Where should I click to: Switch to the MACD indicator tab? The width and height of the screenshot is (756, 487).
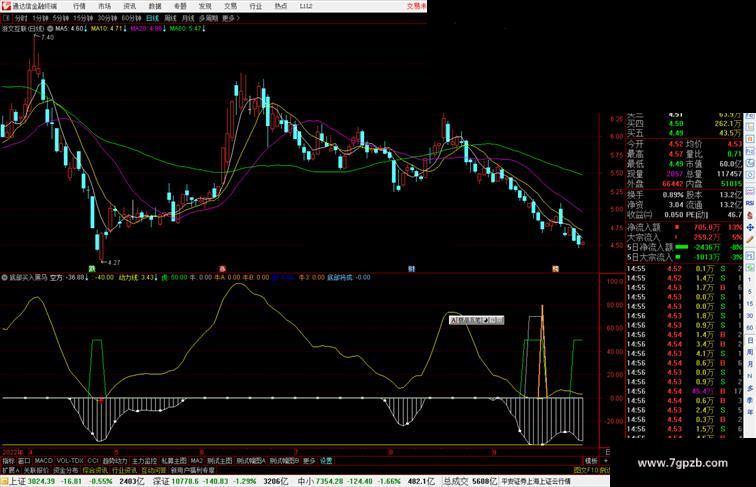click(x=43, y=461)
